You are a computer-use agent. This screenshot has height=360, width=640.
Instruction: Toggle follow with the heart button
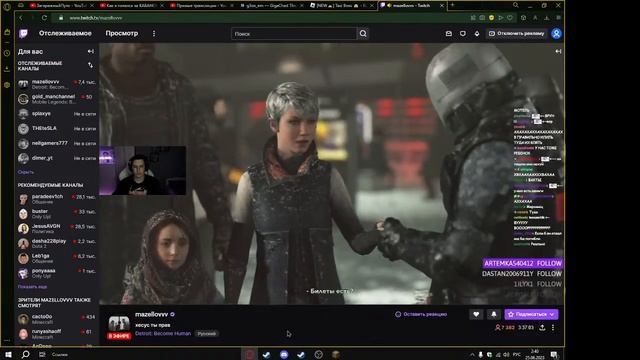pyautogui.click(x=476, y=314)
